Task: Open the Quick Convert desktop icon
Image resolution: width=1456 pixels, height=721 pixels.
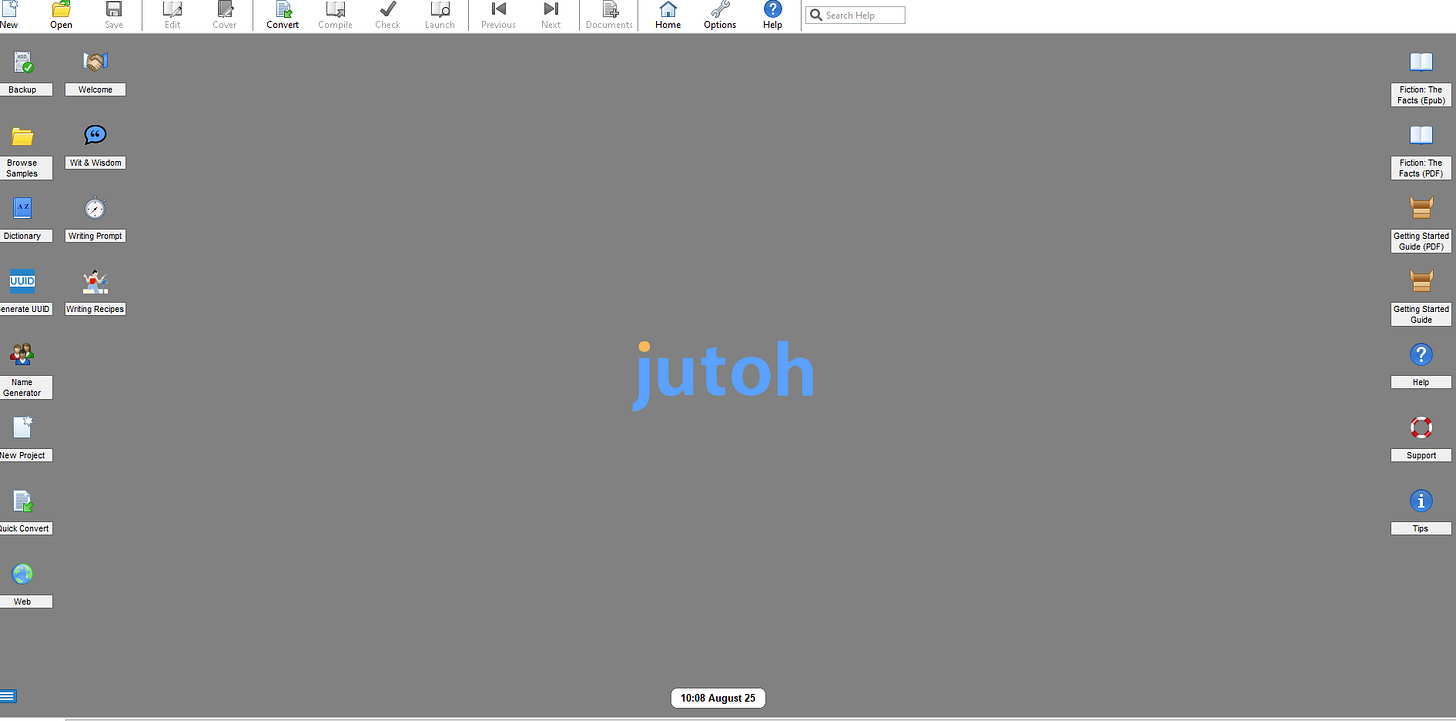Action: point(22,501)
